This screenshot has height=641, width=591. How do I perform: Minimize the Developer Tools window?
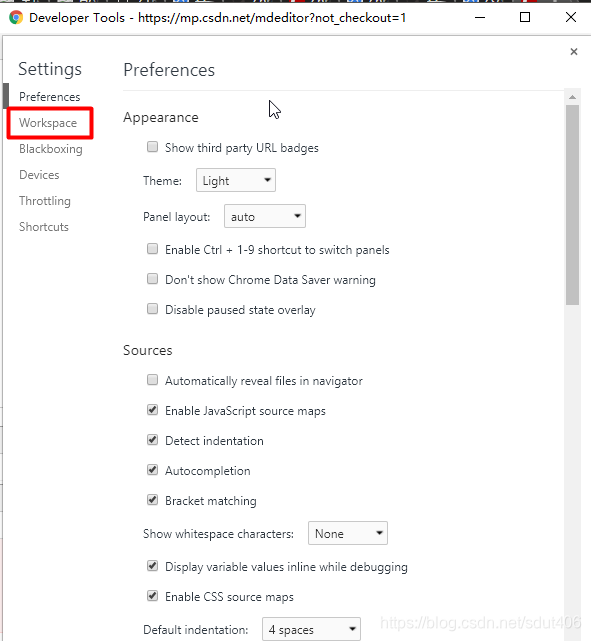tap(480, 18)
